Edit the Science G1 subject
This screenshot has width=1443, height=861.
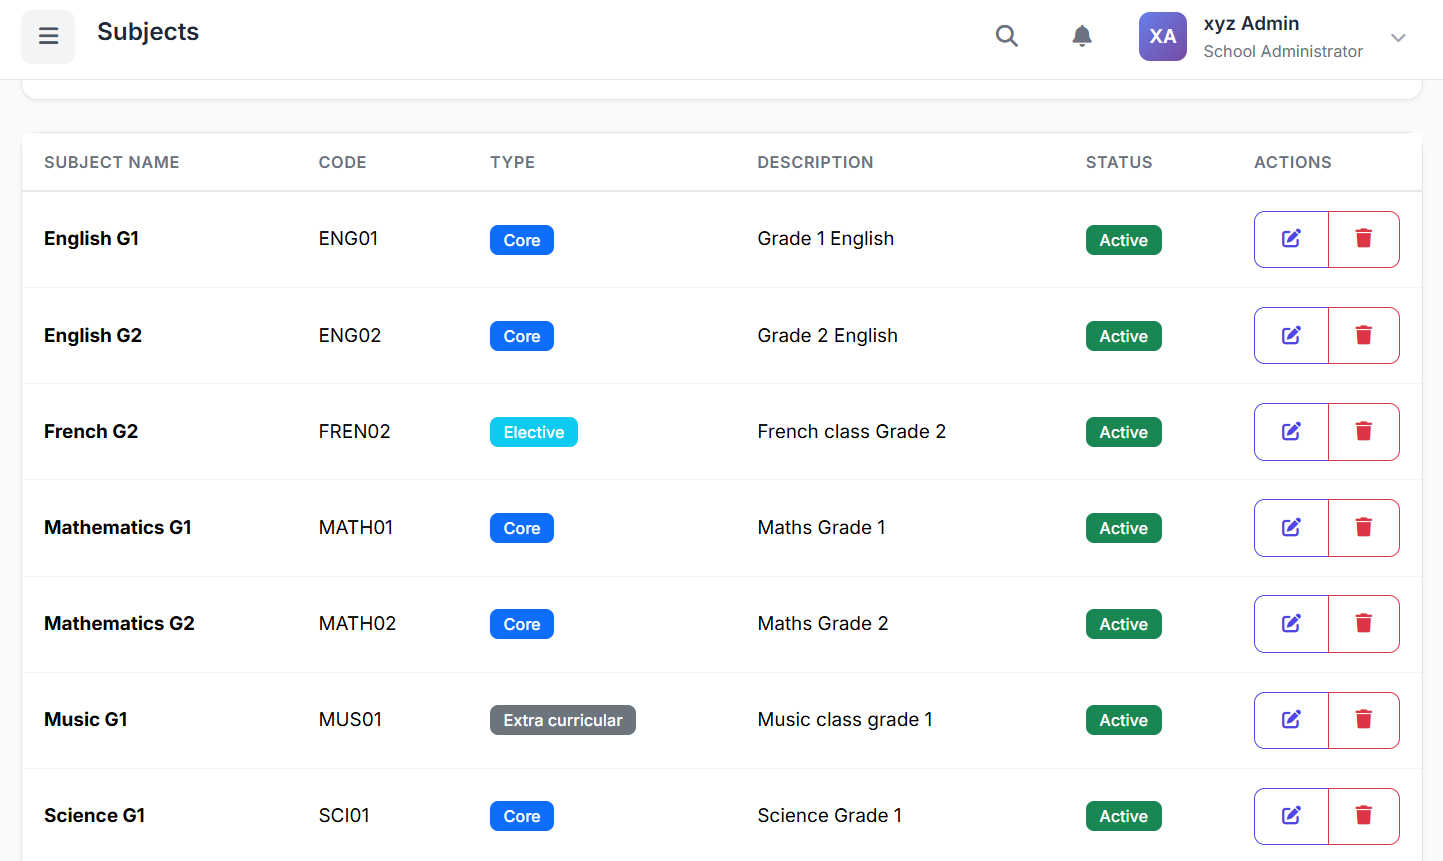click(1291, 816)
